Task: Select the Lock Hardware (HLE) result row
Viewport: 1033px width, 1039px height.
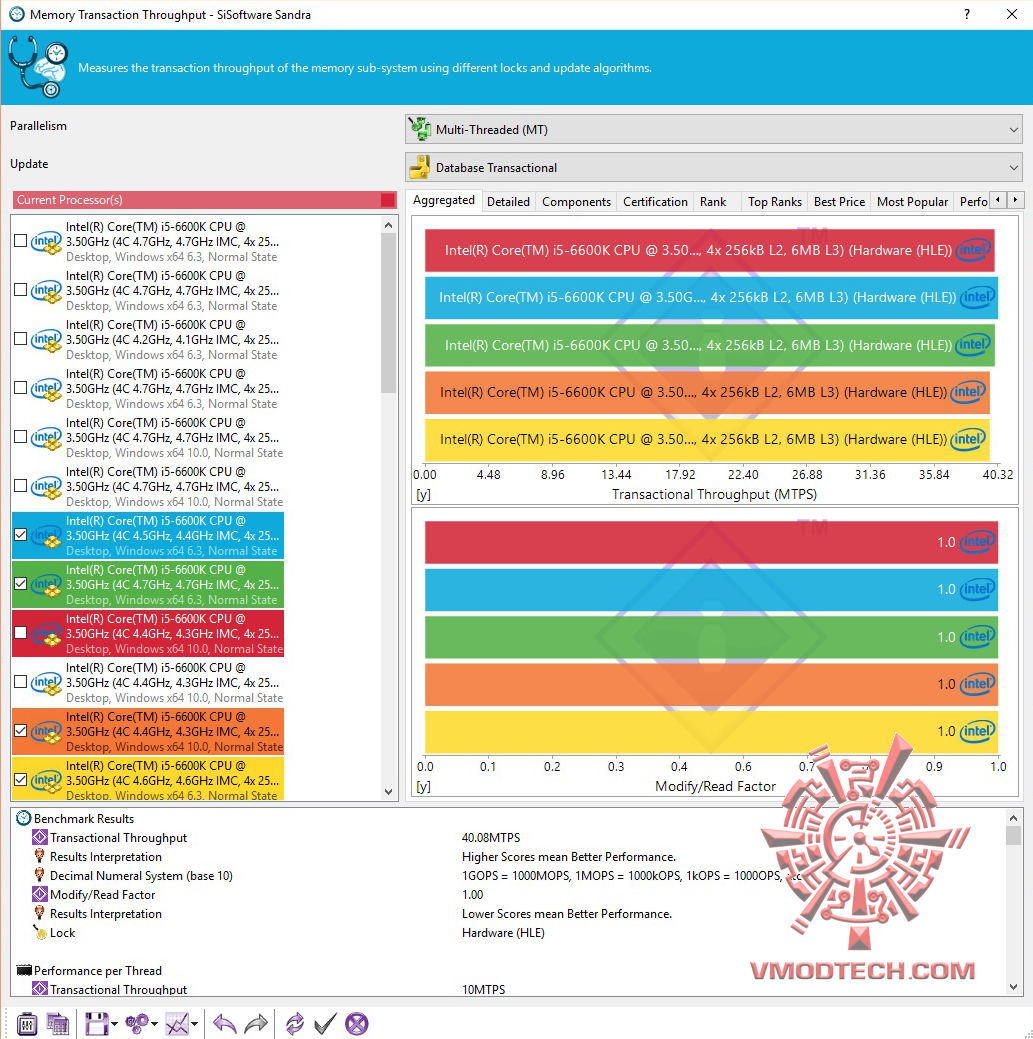Action: point(510,932)
